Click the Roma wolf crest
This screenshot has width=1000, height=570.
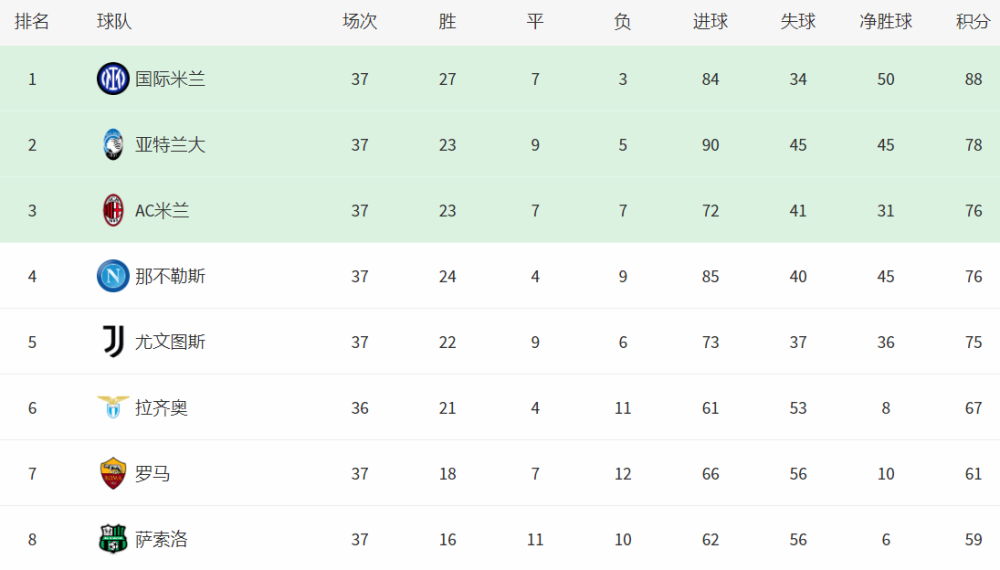tap(113, 473)
